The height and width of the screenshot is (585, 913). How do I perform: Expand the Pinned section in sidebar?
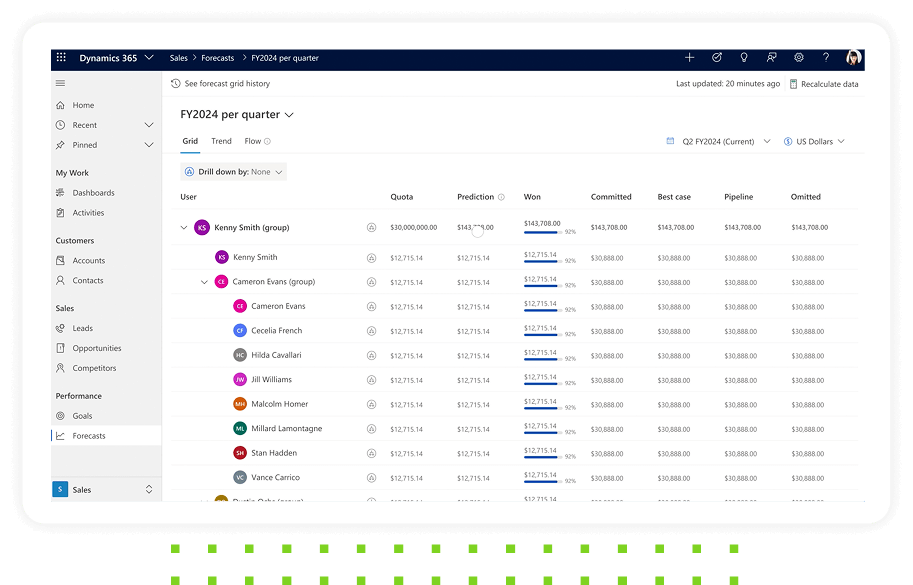pos(149,145)
